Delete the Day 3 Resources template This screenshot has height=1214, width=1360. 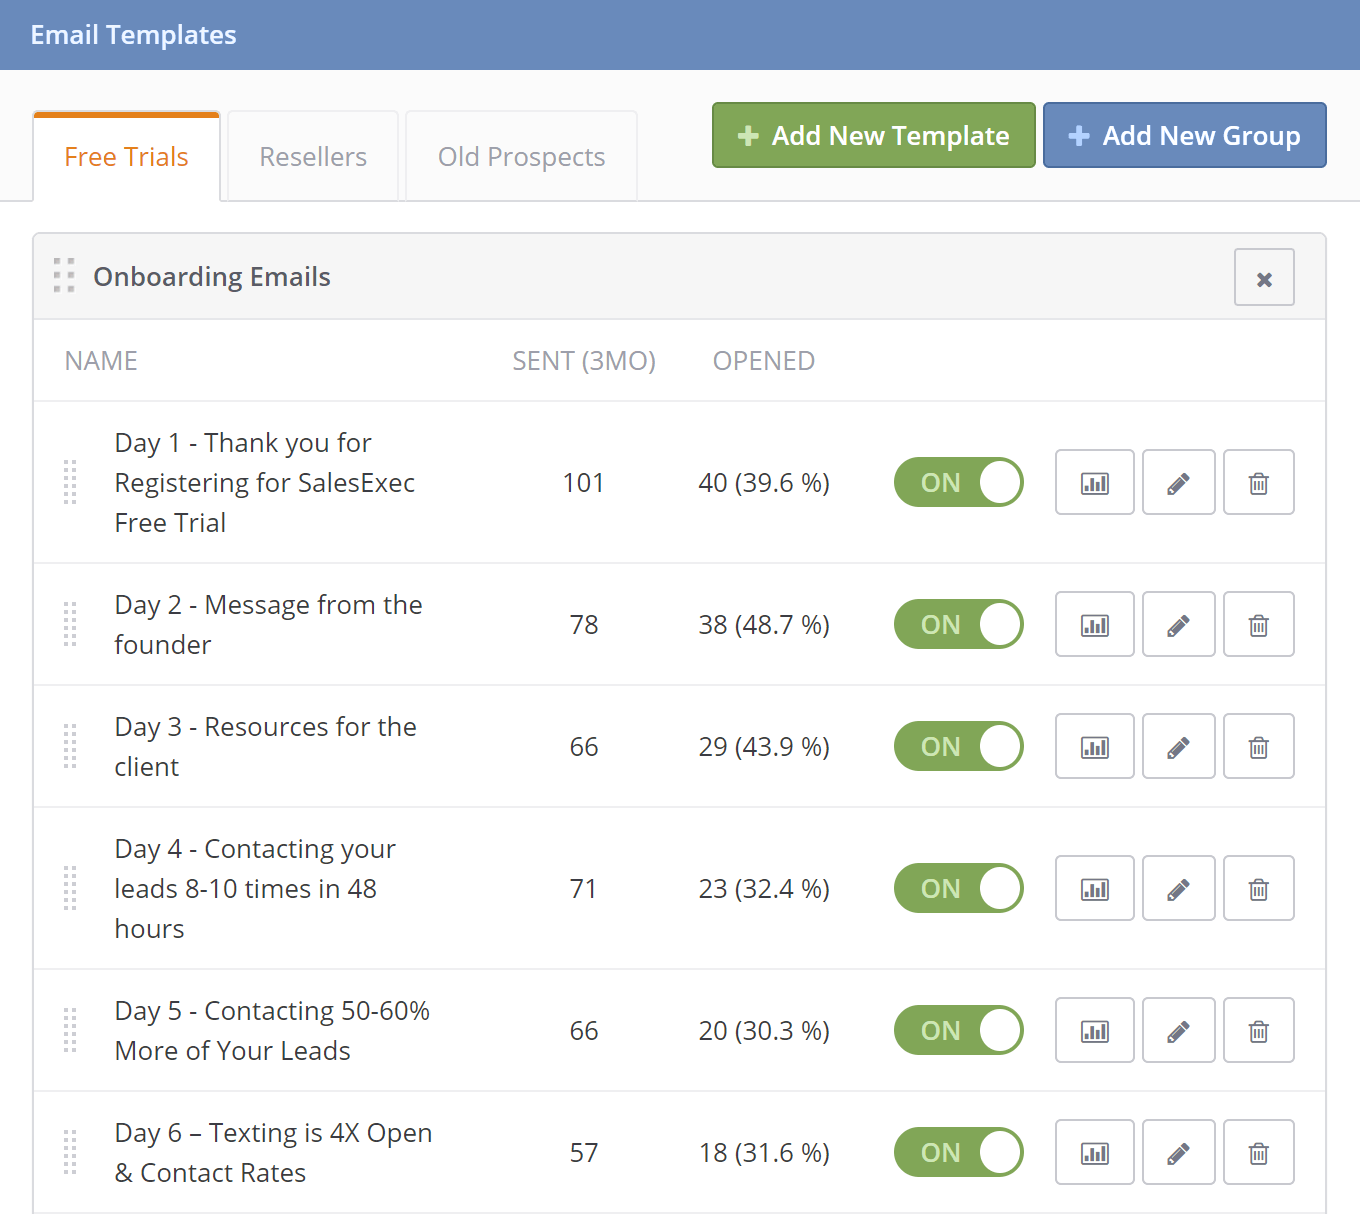(1258, 746)
